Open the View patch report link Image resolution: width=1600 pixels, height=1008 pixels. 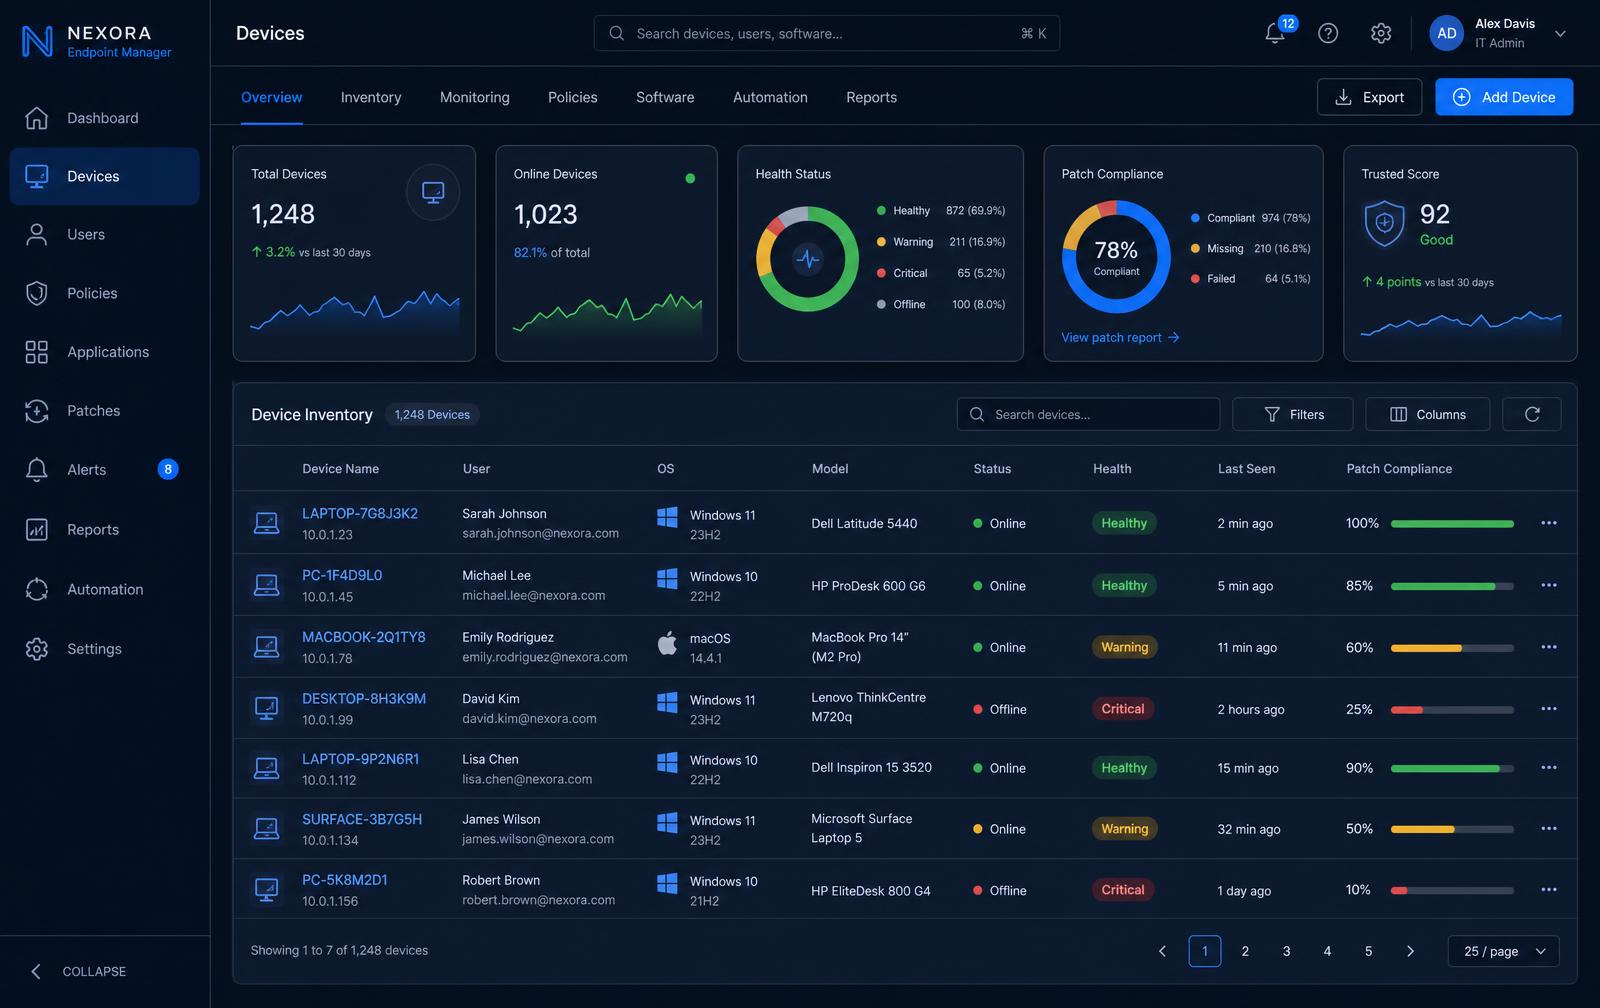(1120, 337)
